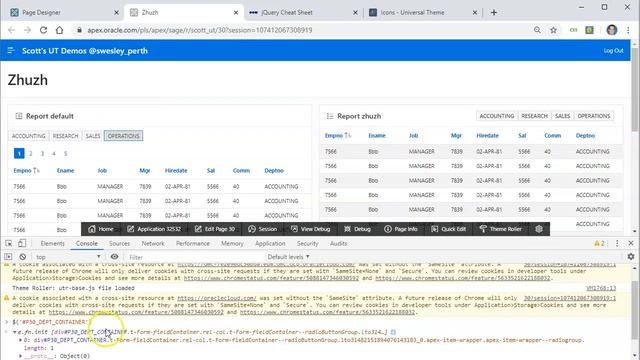The height and width of the screenshot is (360, 640).
Task: Open DevTools customize three-dot menu
Action: (x=617, y=243)
